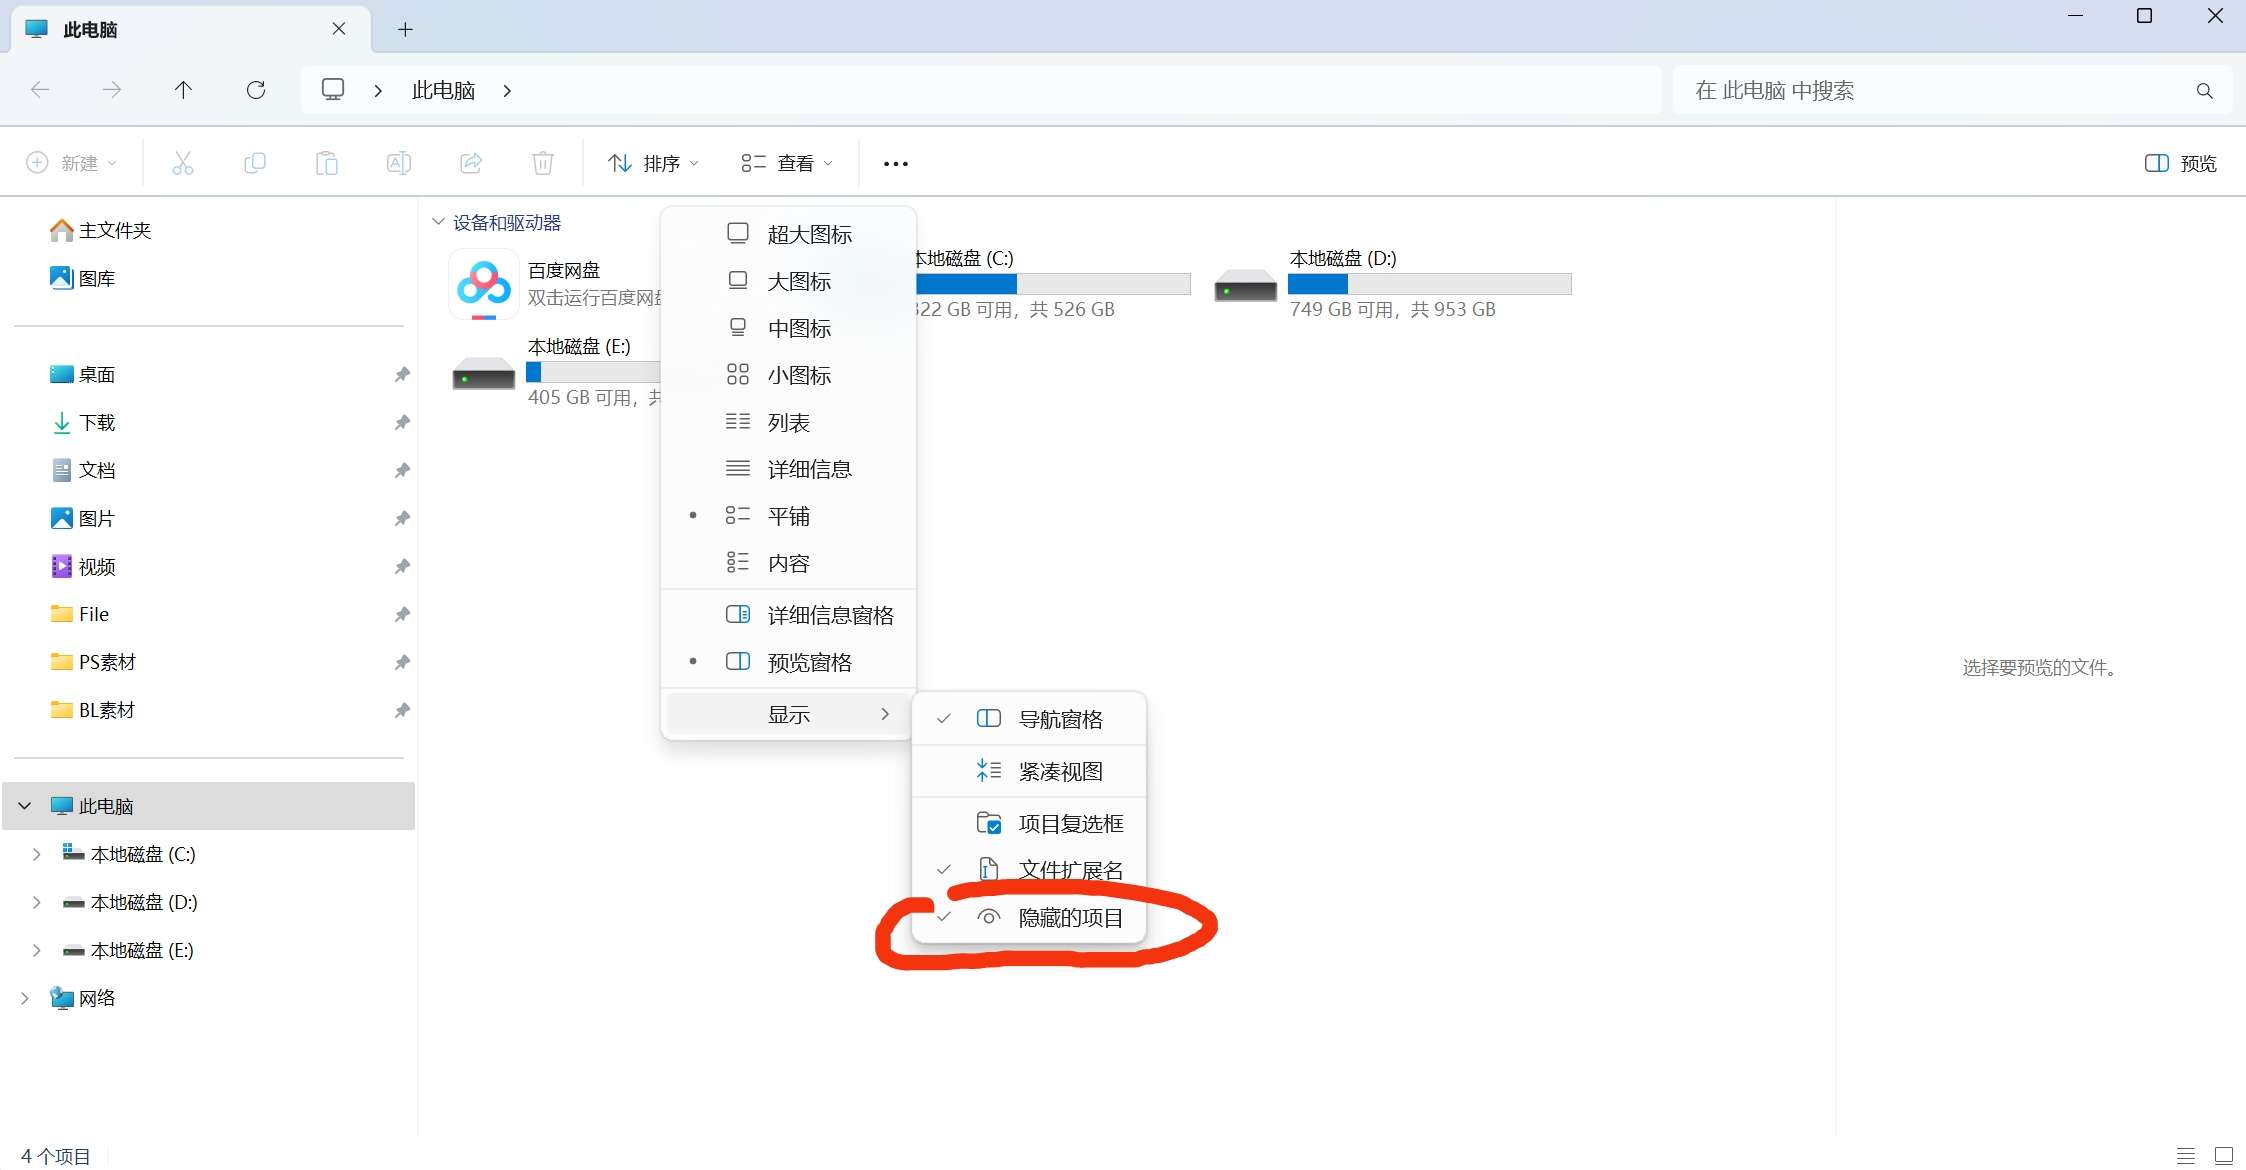Click the search magnifier icon
Viewport: 2246px width, 1170px height.
2204,91
